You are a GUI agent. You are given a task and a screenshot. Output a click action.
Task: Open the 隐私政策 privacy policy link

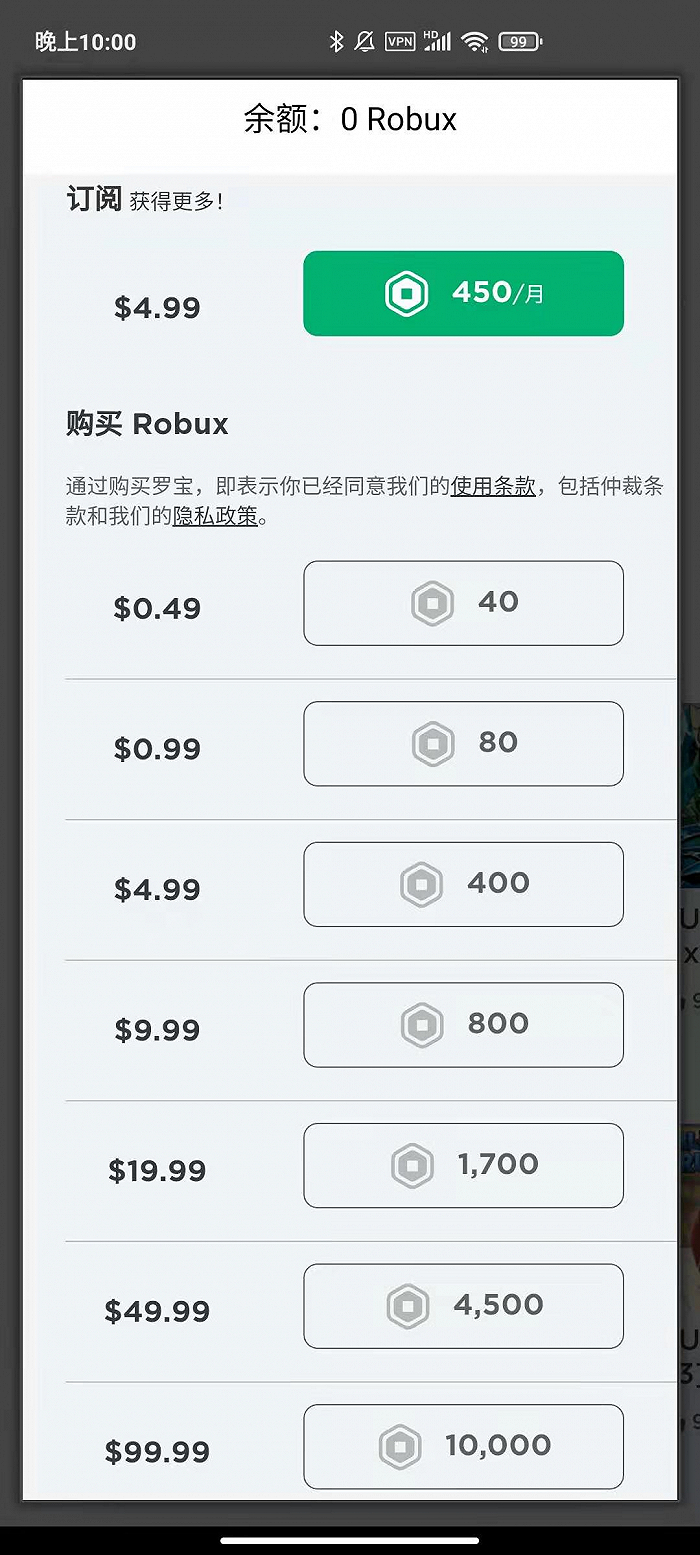215,517
